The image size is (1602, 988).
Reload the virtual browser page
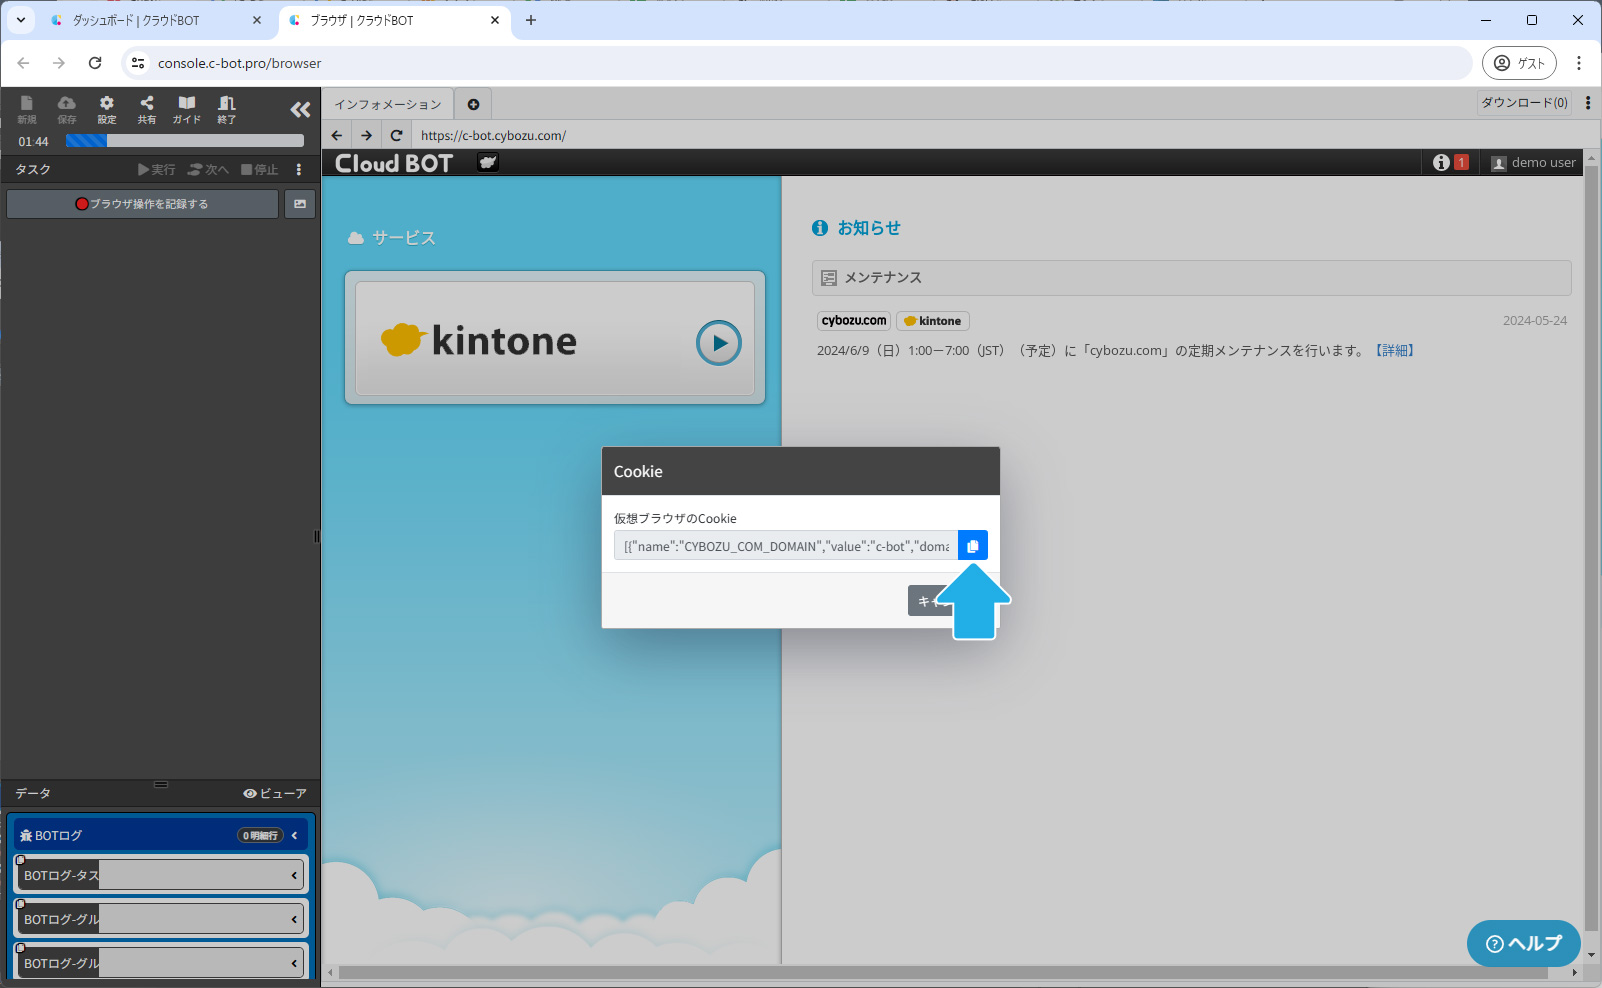point(397,135)
